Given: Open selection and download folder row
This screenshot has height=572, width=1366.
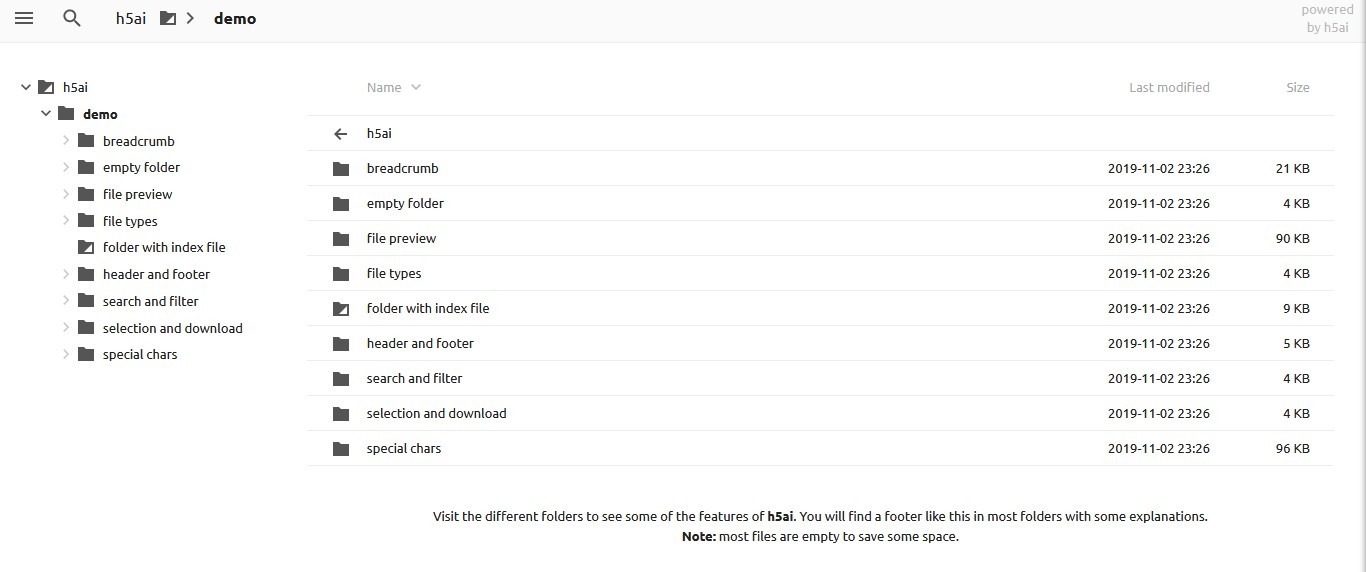Looking at the screenshot, I should click(x=436, y=414).
